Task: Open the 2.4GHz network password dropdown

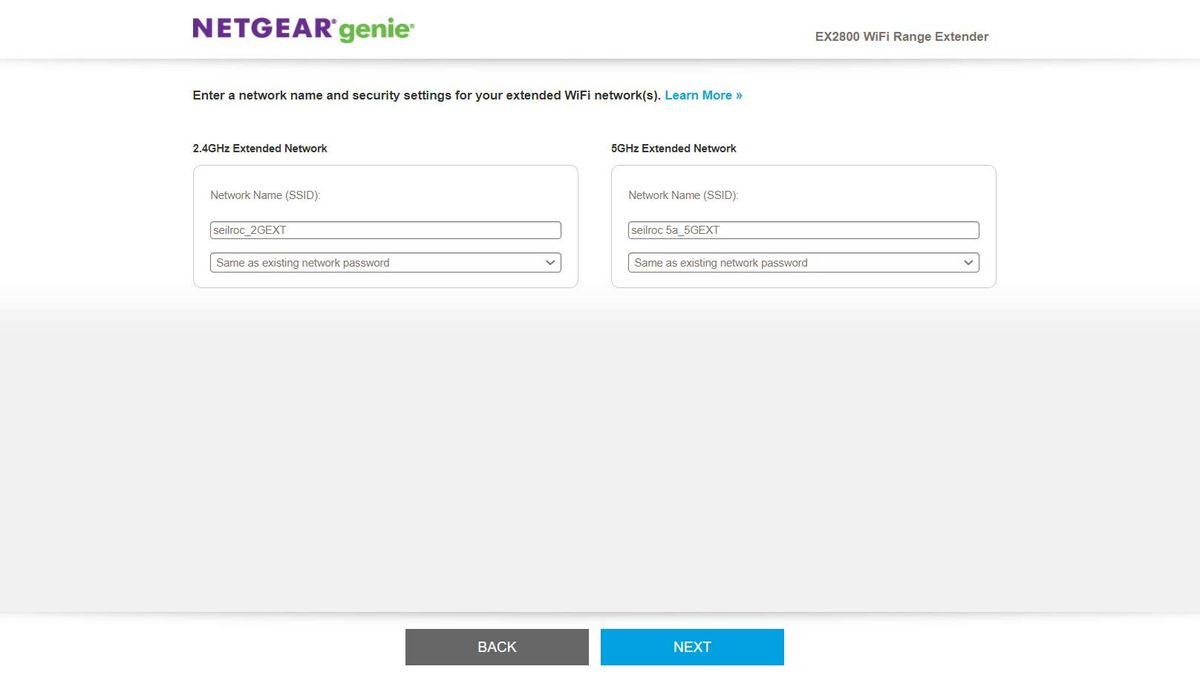Action: pyautogui.click(x=385, y=262)
